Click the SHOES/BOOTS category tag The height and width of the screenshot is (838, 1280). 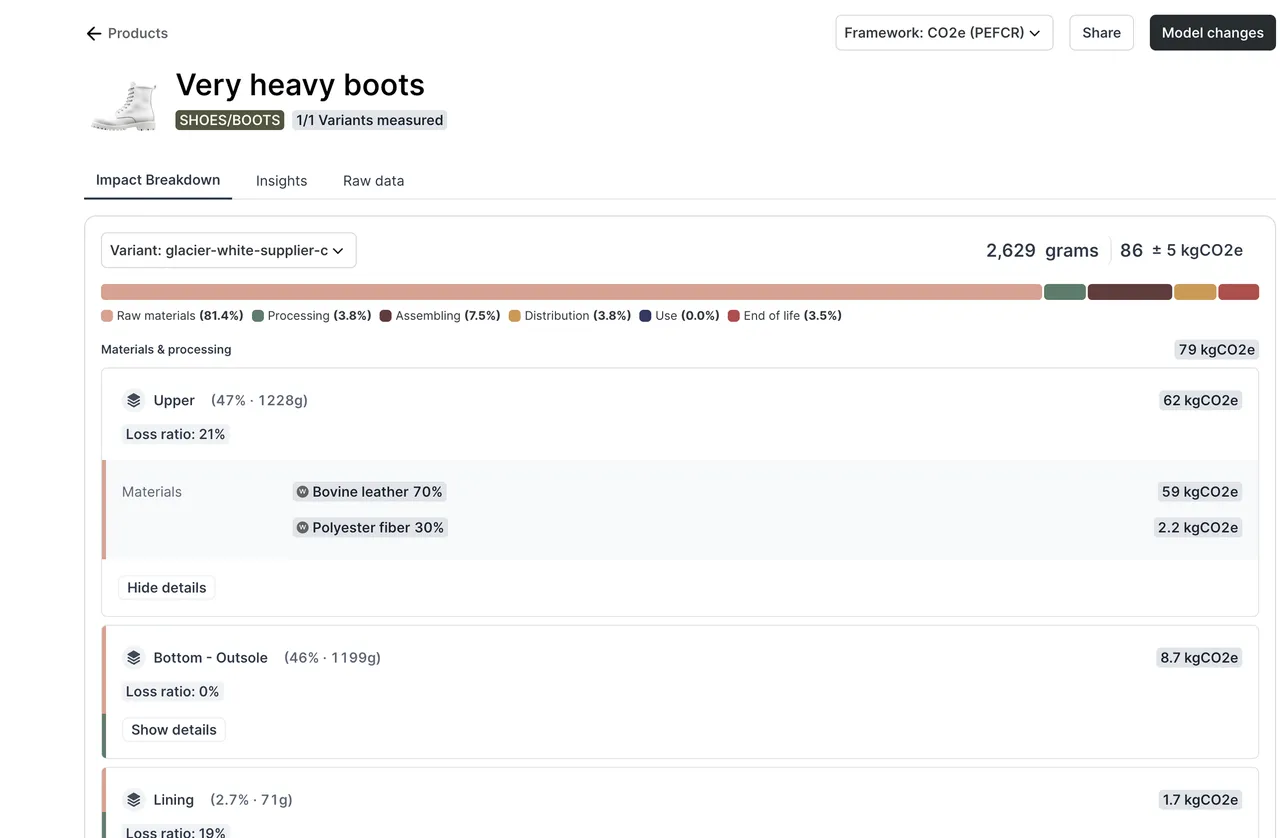click(230, 120)
